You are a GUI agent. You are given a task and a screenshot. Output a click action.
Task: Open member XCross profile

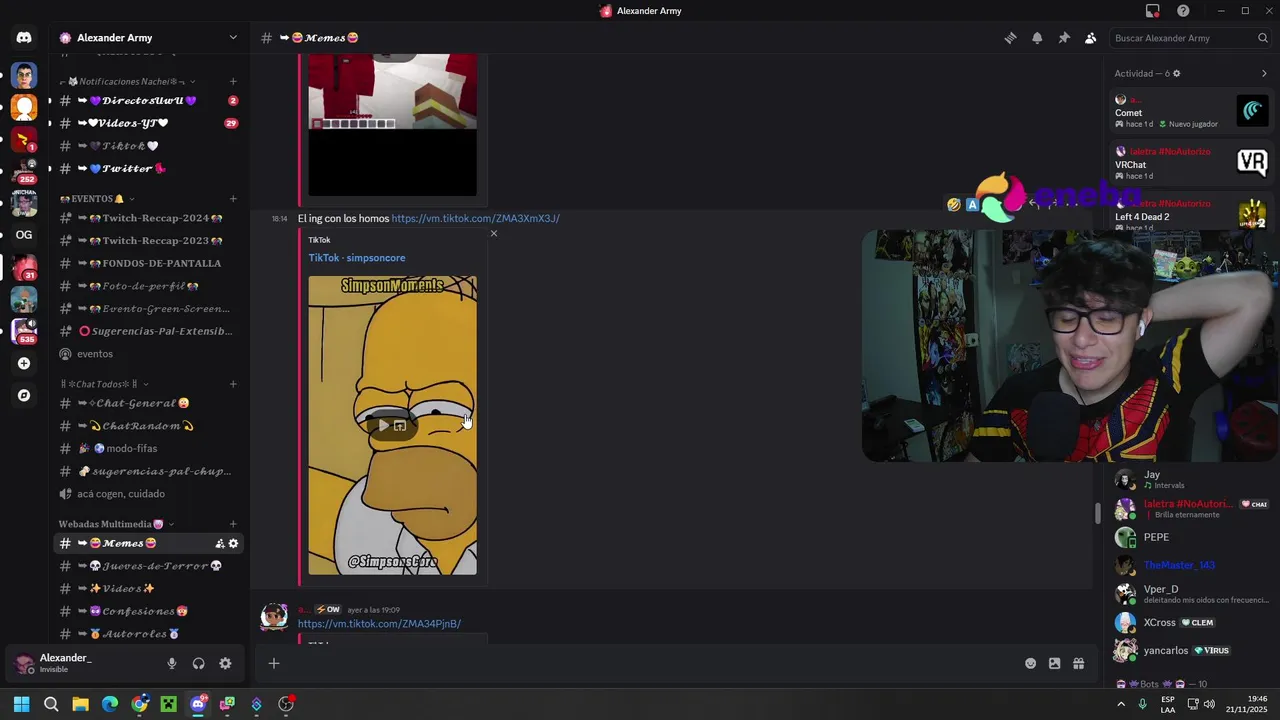tap(1190, 623)
